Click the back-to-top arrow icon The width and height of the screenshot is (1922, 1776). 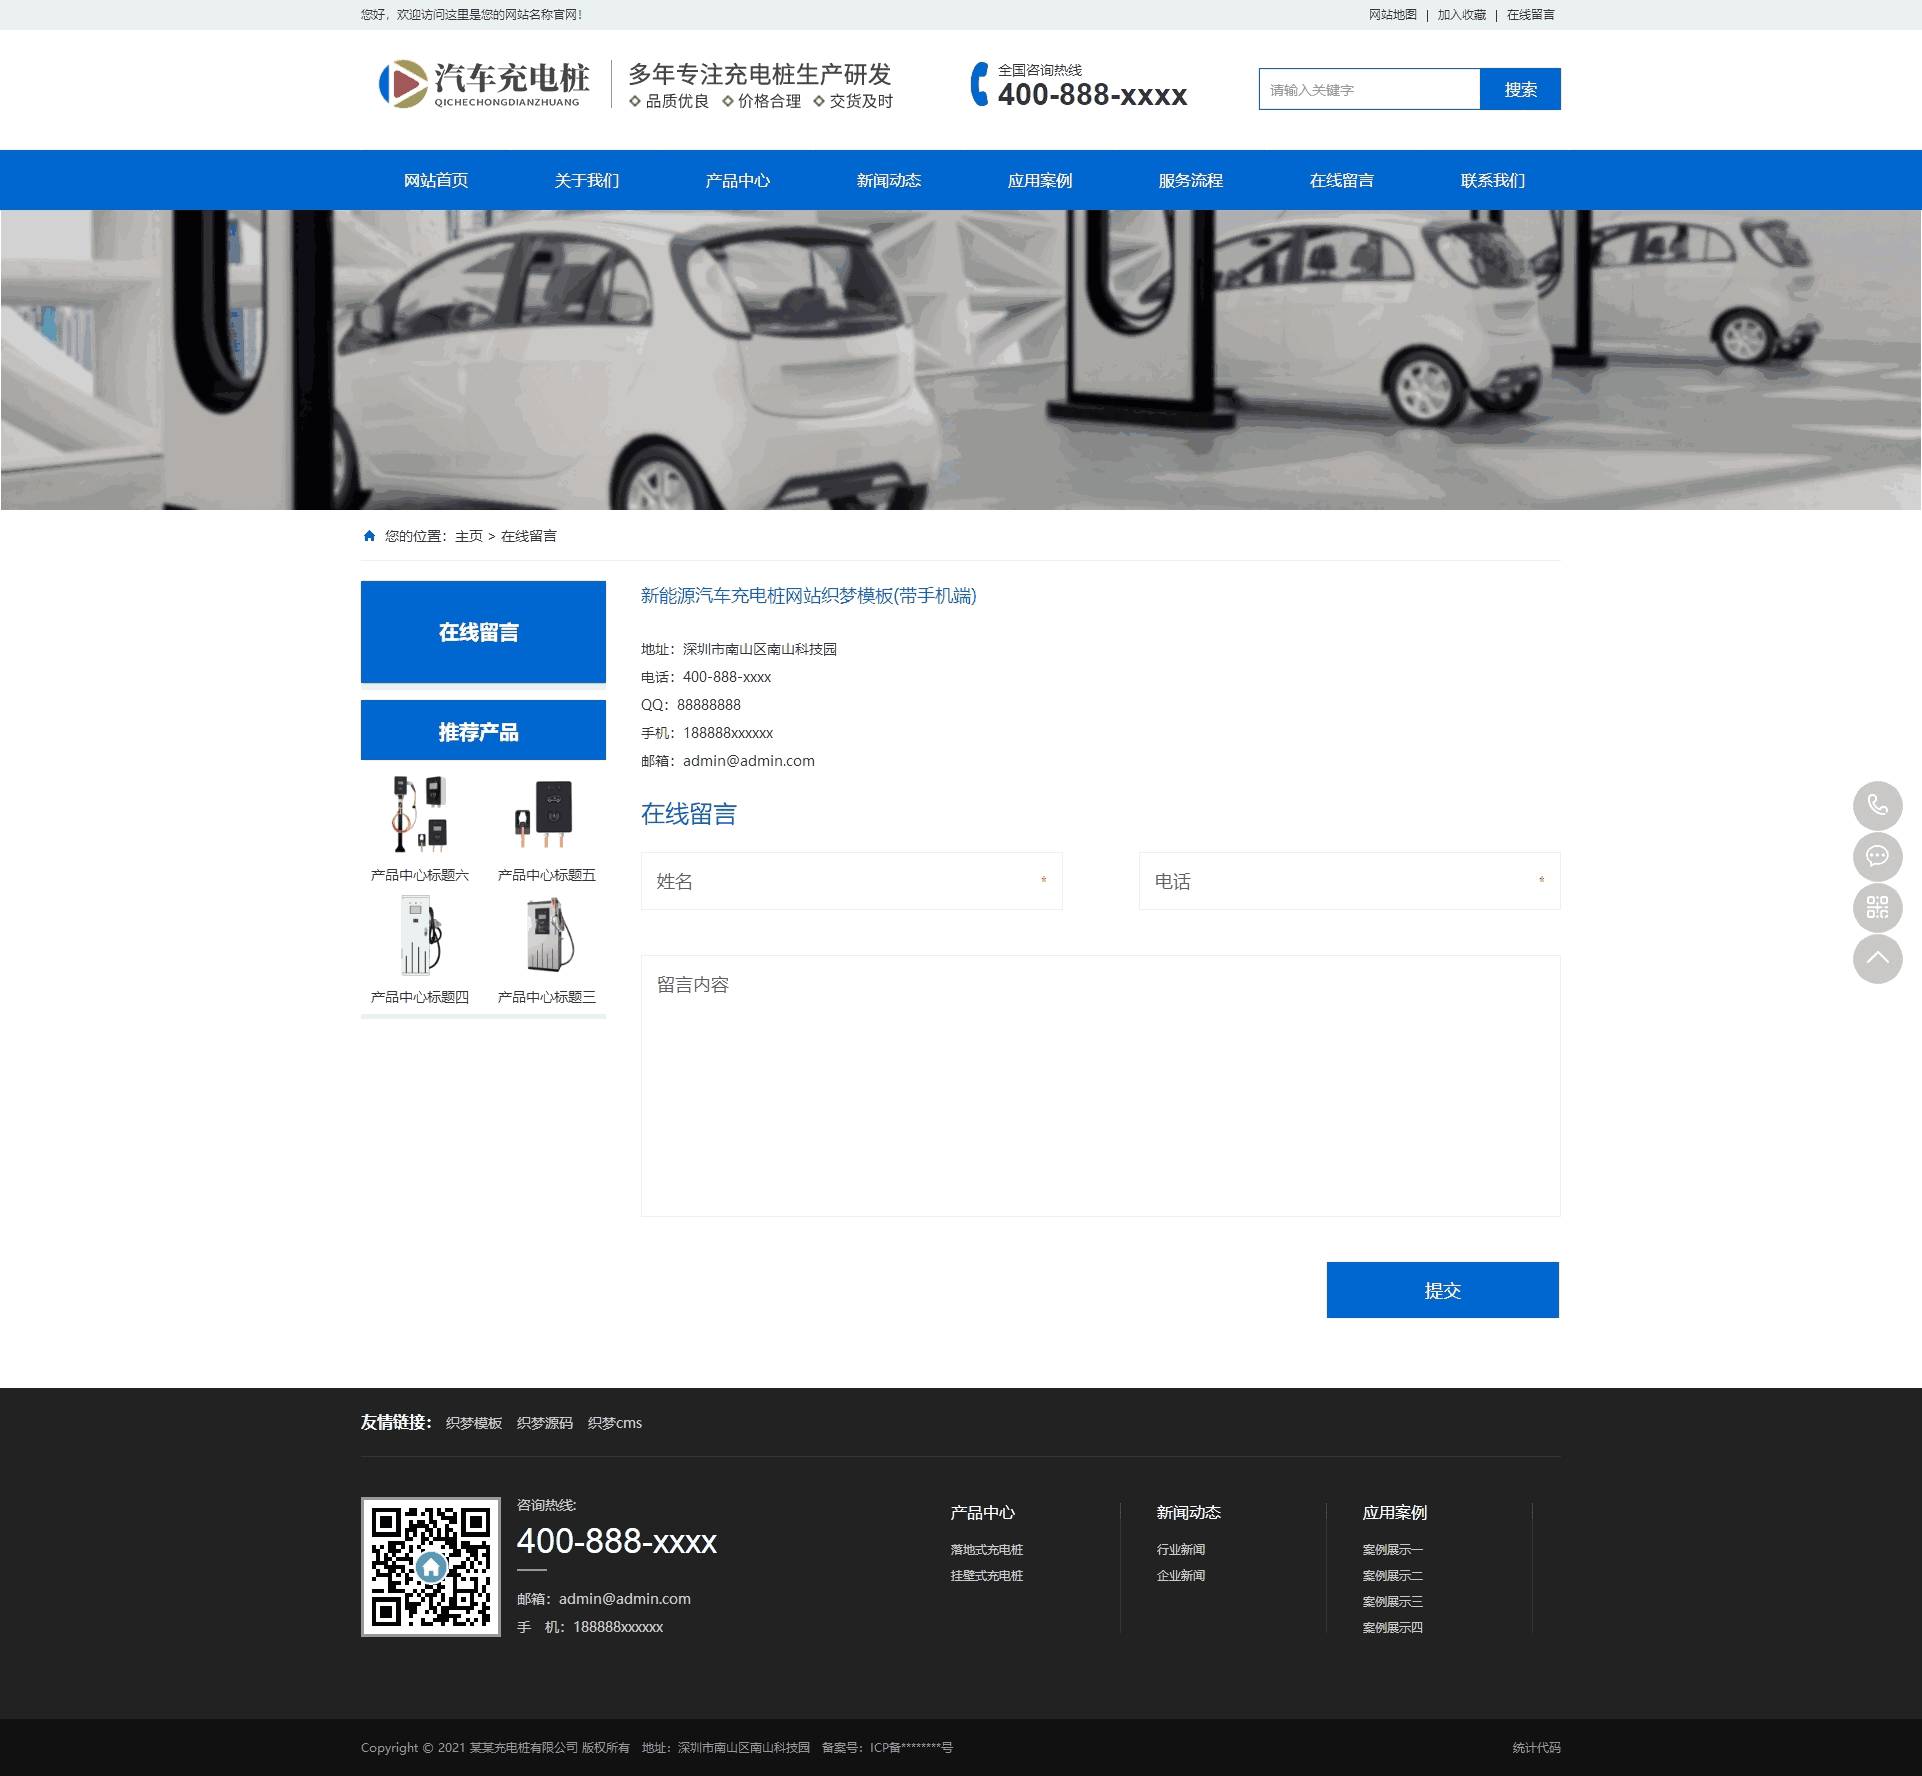[1877, 959]
